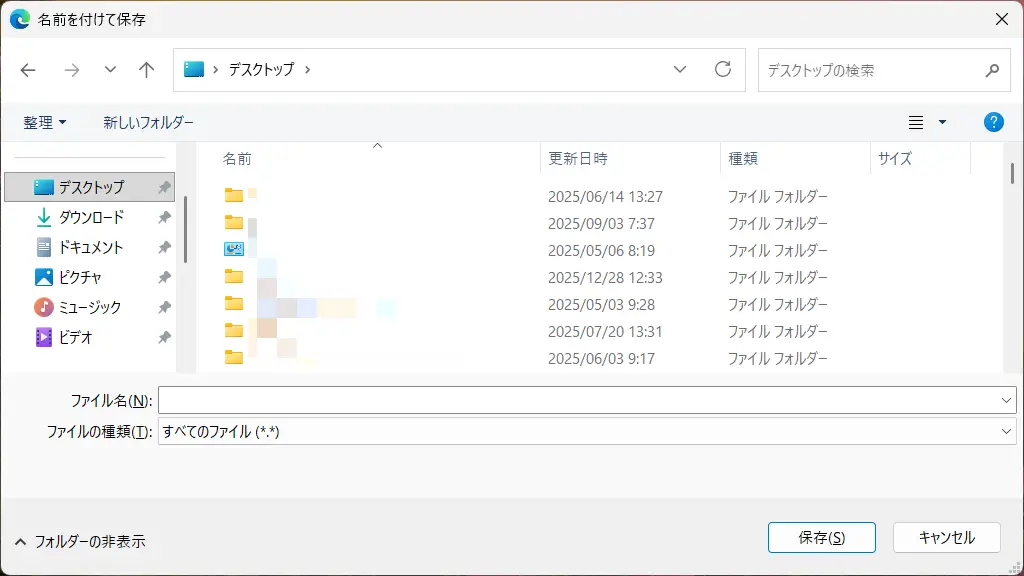Click the search magnifier in デスクトップの検索 box

coord(991,70)
